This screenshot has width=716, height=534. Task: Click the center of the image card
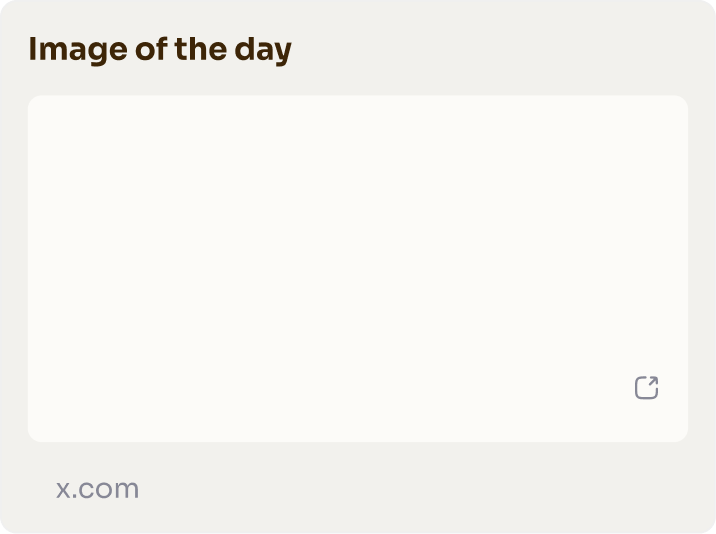click(357, 268)
